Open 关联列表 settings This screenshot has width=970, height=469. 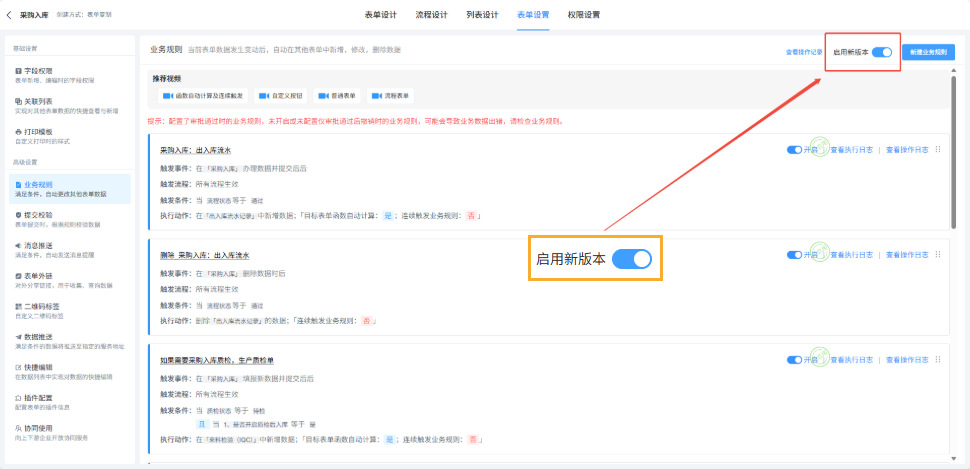coord(70,105)
